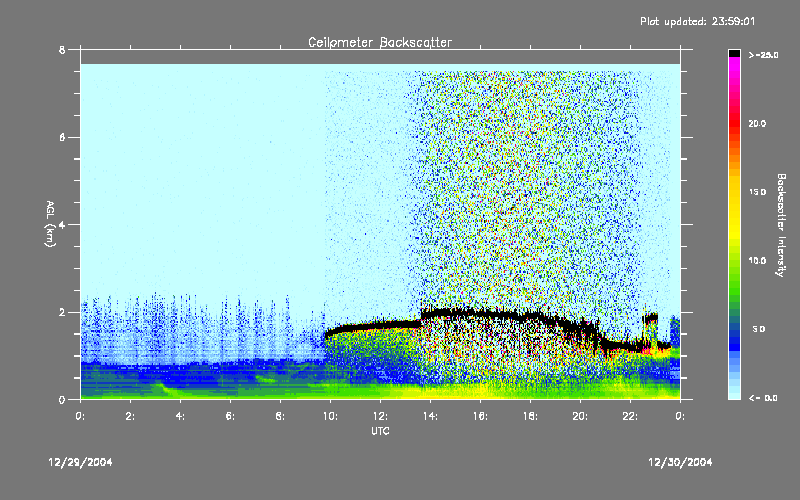Image resolution: width=800 pixels, height=500 pixels.
Task: Click the "10.0" colorbar label
Action: 757,261
